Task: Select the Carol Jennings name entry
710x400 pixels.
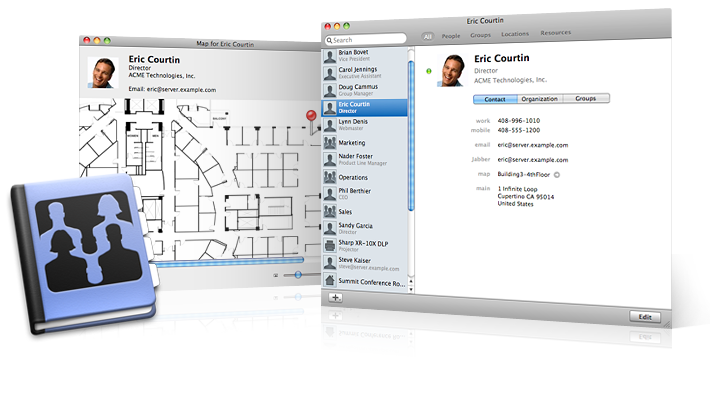Action: pos(358,70)
